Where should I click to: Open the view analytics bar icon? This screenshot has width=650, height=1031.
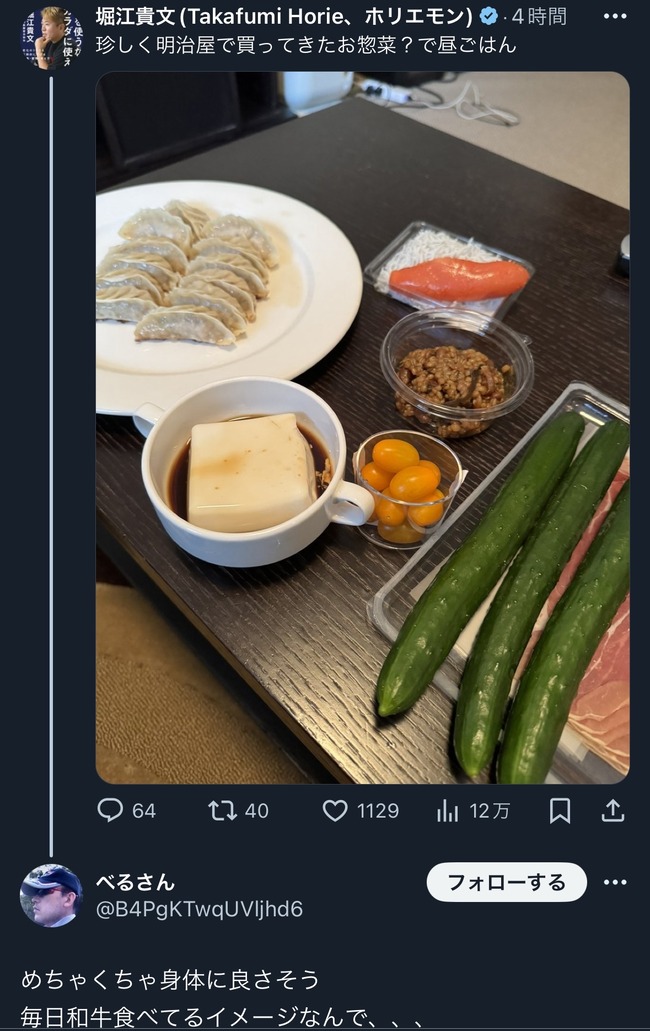pos(448,810)
